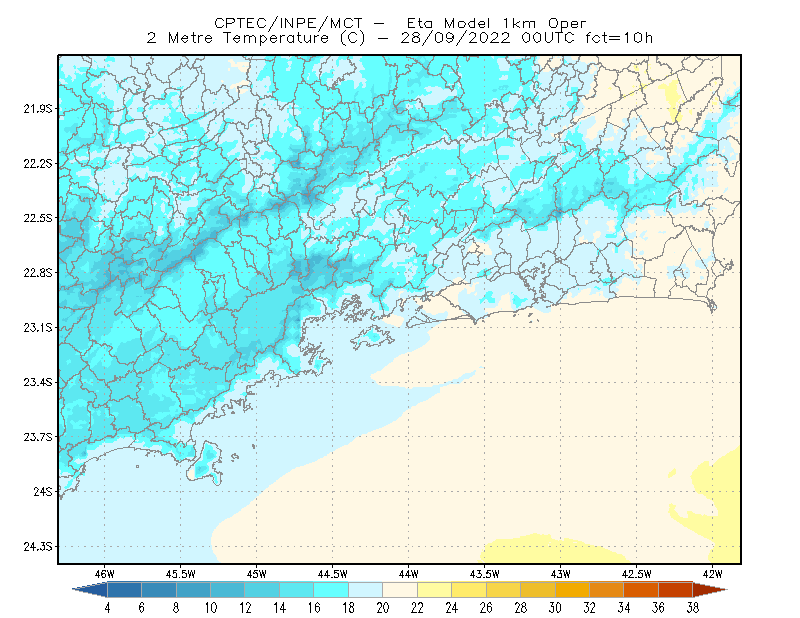Select the 20 to 22 cream color swatch

(400, 590)
